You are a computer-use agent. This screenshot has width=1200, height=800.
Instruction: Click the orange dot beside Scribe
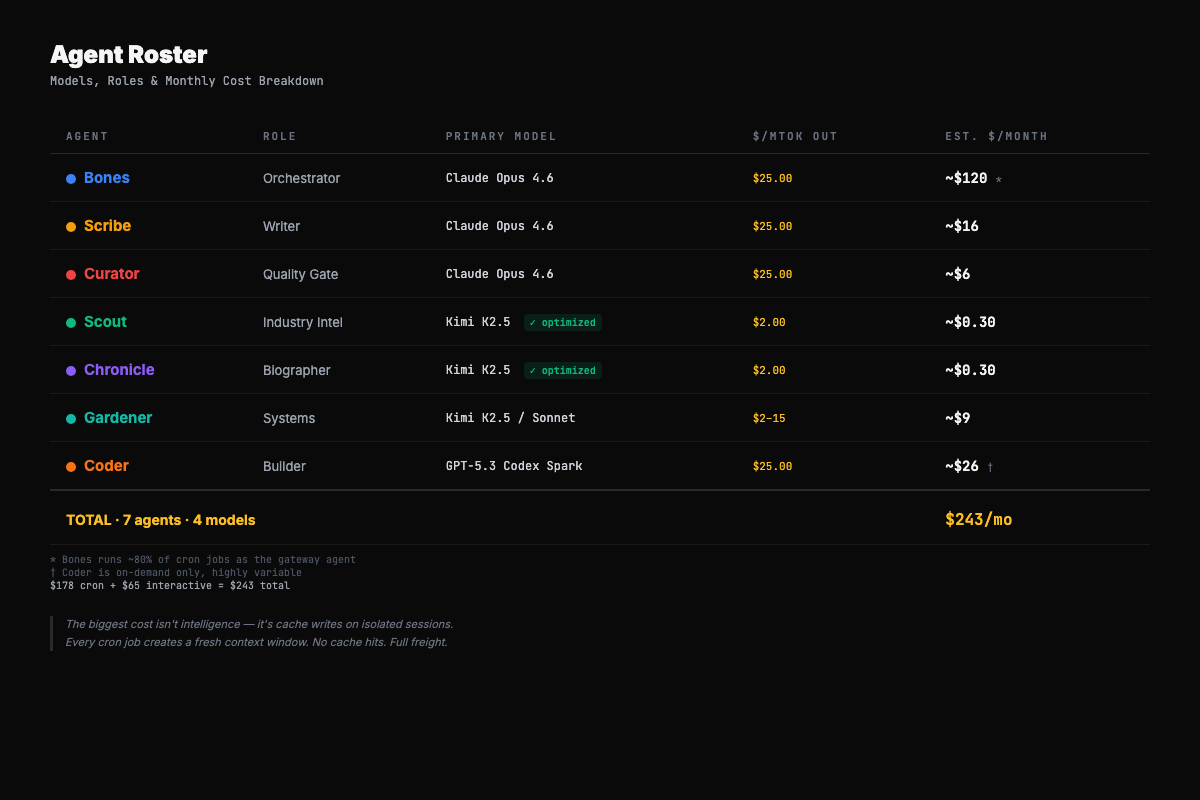click(x=71, y=227)
